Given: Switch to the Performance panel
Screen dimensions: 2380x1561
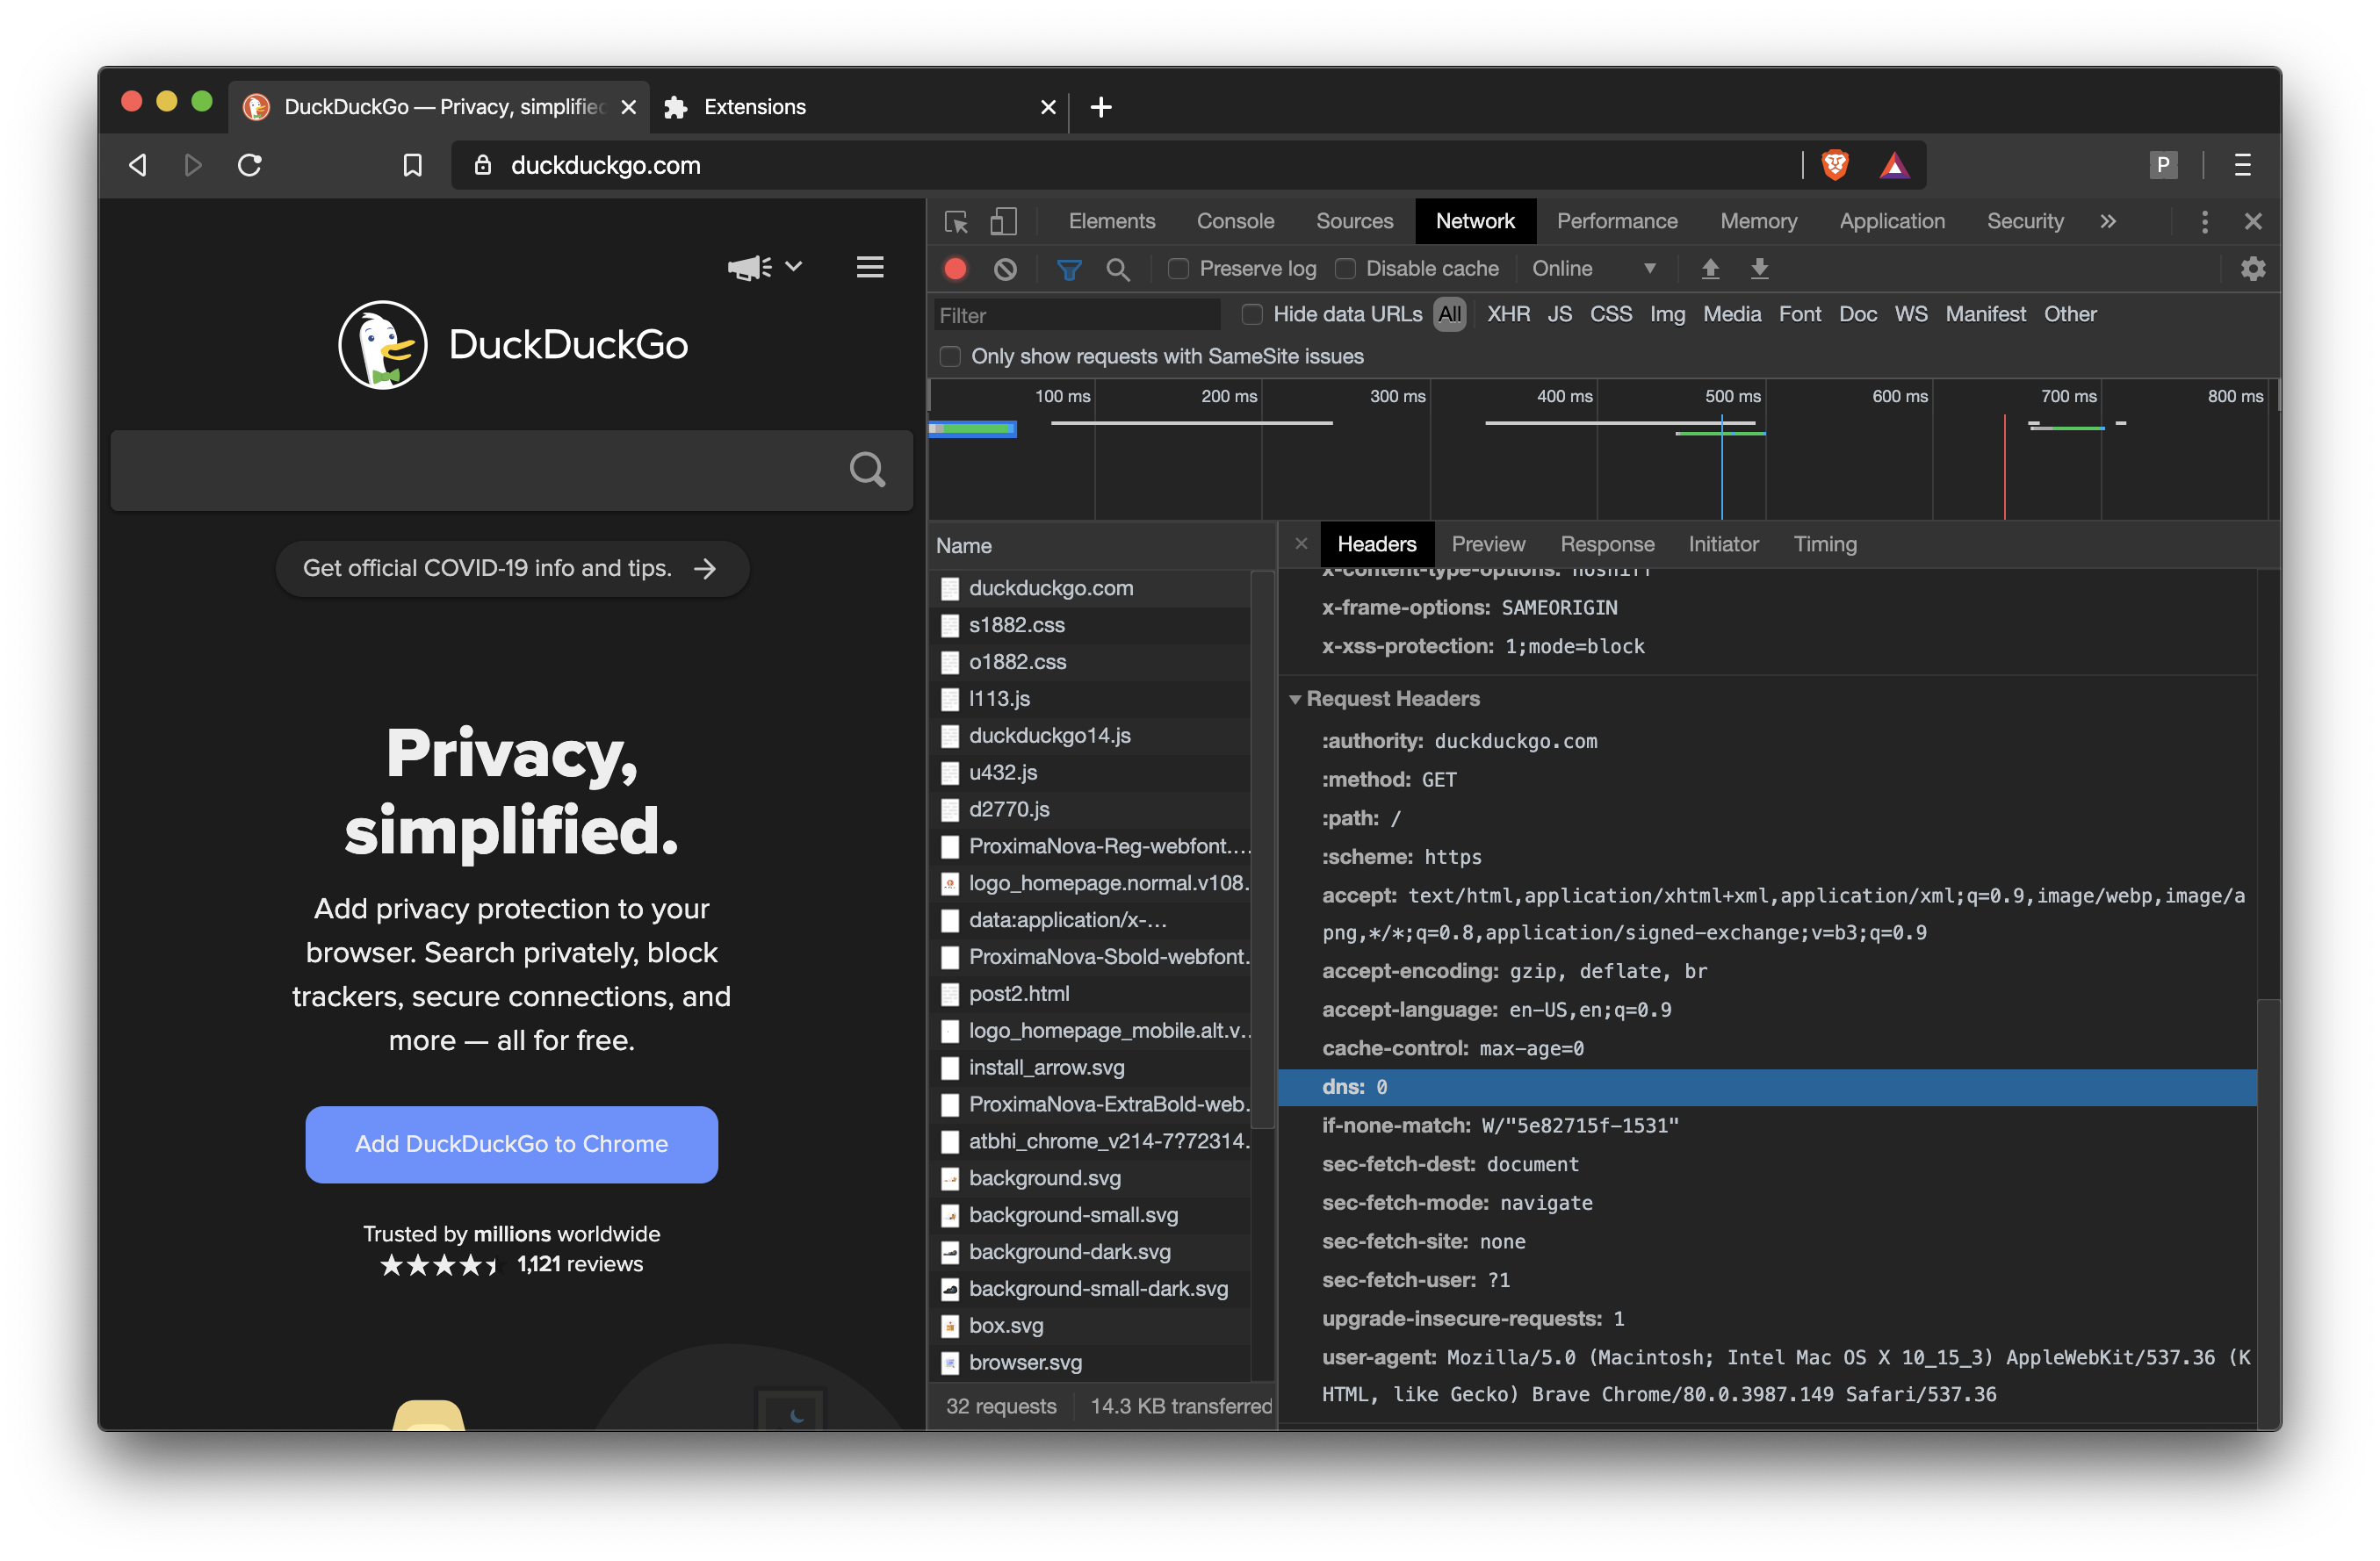Looking at the screenshot, I should [x=1616, y=221].
